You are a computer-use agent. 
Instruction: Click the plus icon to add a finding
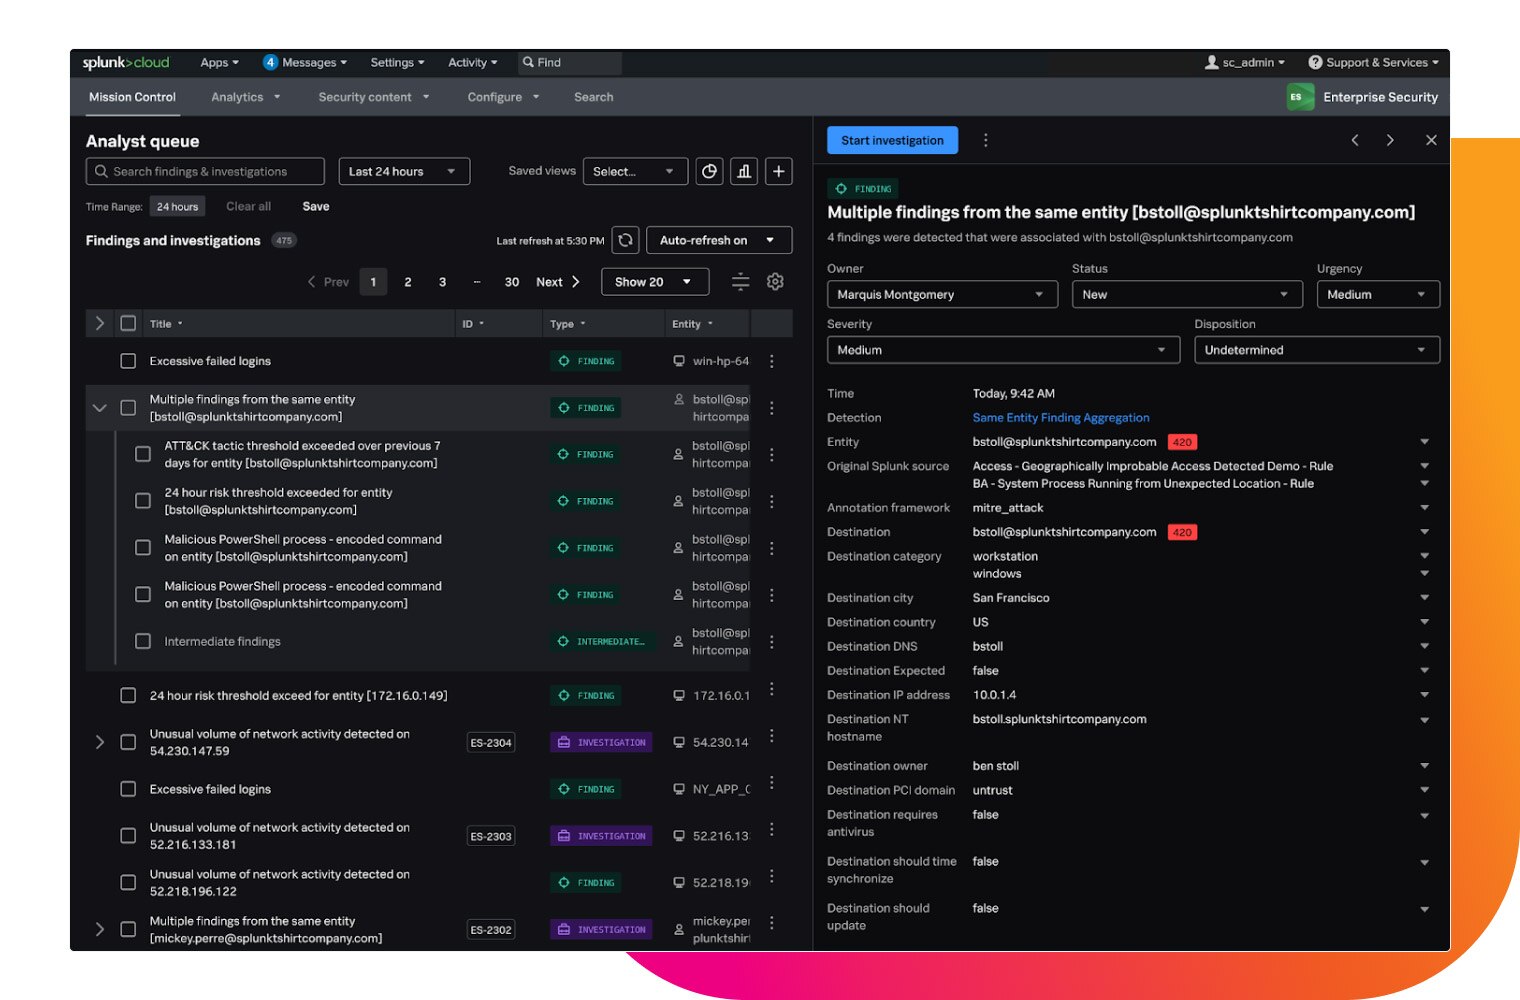point(778,171)
